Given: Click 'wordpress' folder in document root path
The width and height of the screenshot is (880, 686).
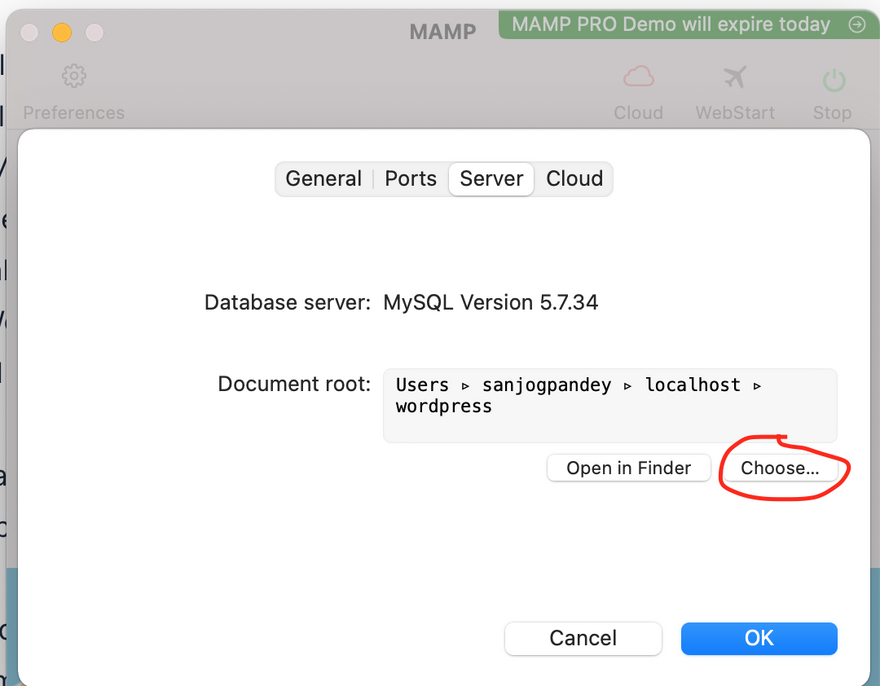Looking at the screenshot, I should [444, 407].
